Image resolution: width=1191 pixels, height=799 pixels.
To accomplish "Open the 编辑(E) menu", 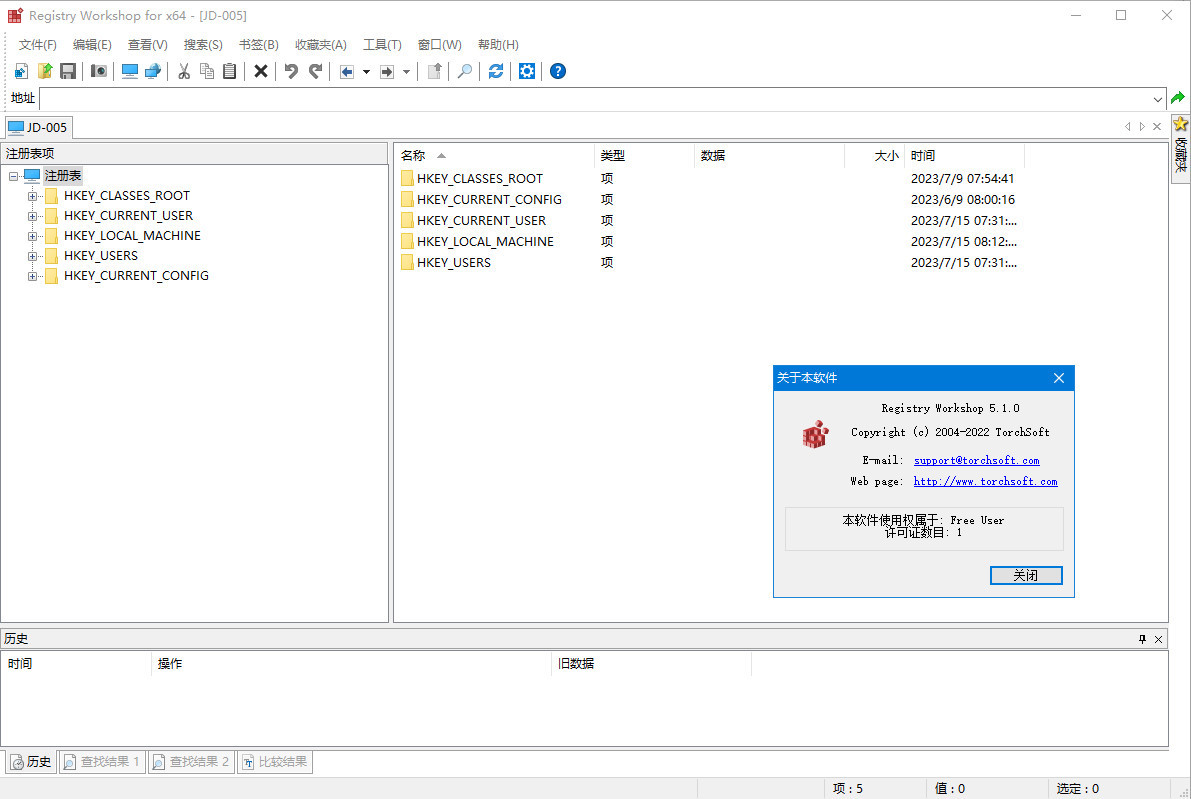I will 92,45.
